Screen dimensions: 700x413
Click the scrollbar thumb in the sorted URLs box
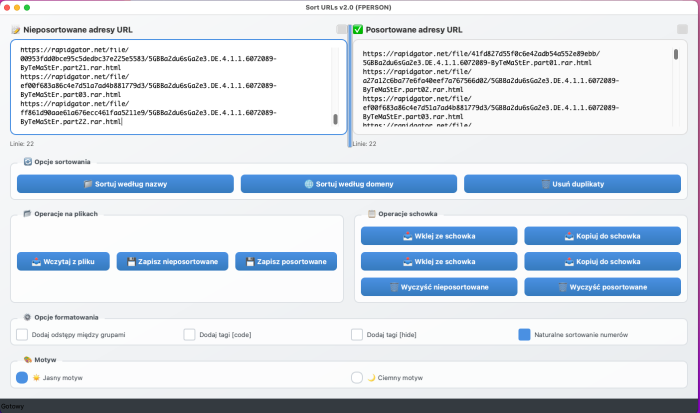[x=676, y=54]
